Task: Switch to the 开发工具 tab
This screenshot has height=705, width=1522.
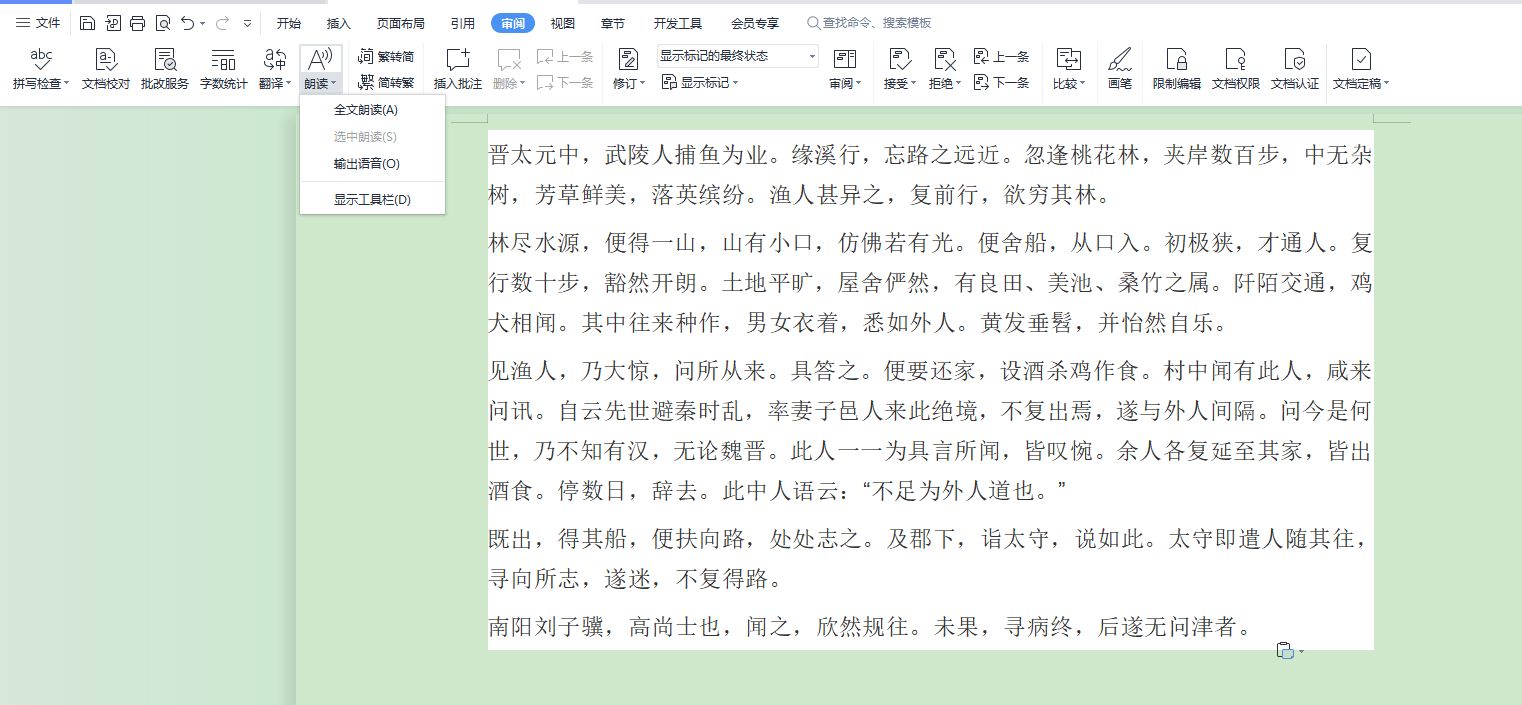Action: pos(677,23)
